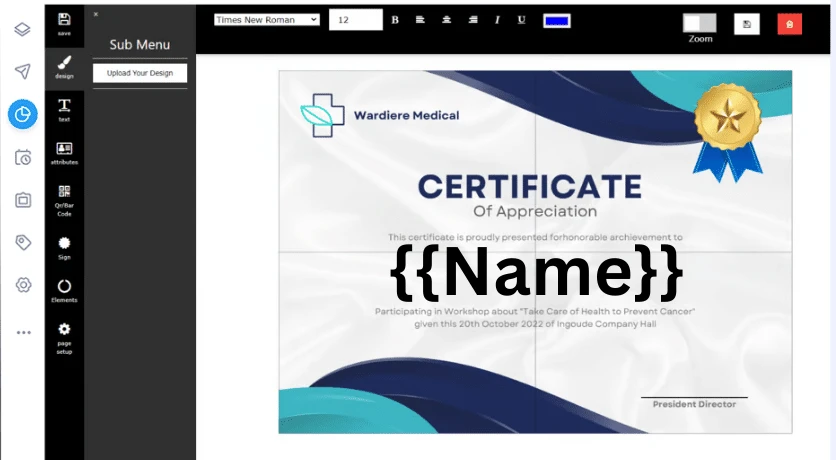Select the design brush tool
The image size is (836, 460).
pos(64,67)
